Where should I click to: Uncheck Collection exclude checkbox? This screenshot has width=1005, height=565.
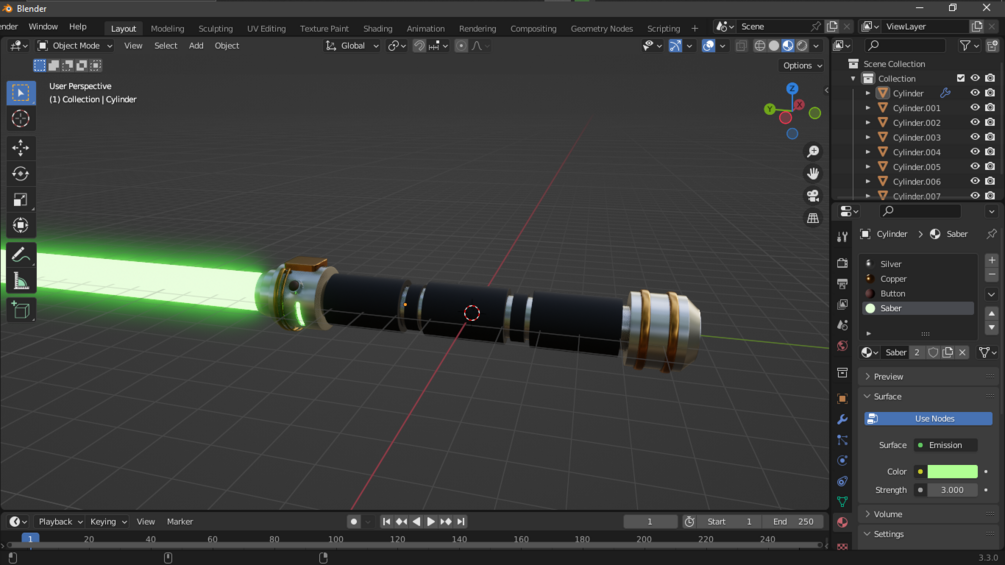point(960,78)
